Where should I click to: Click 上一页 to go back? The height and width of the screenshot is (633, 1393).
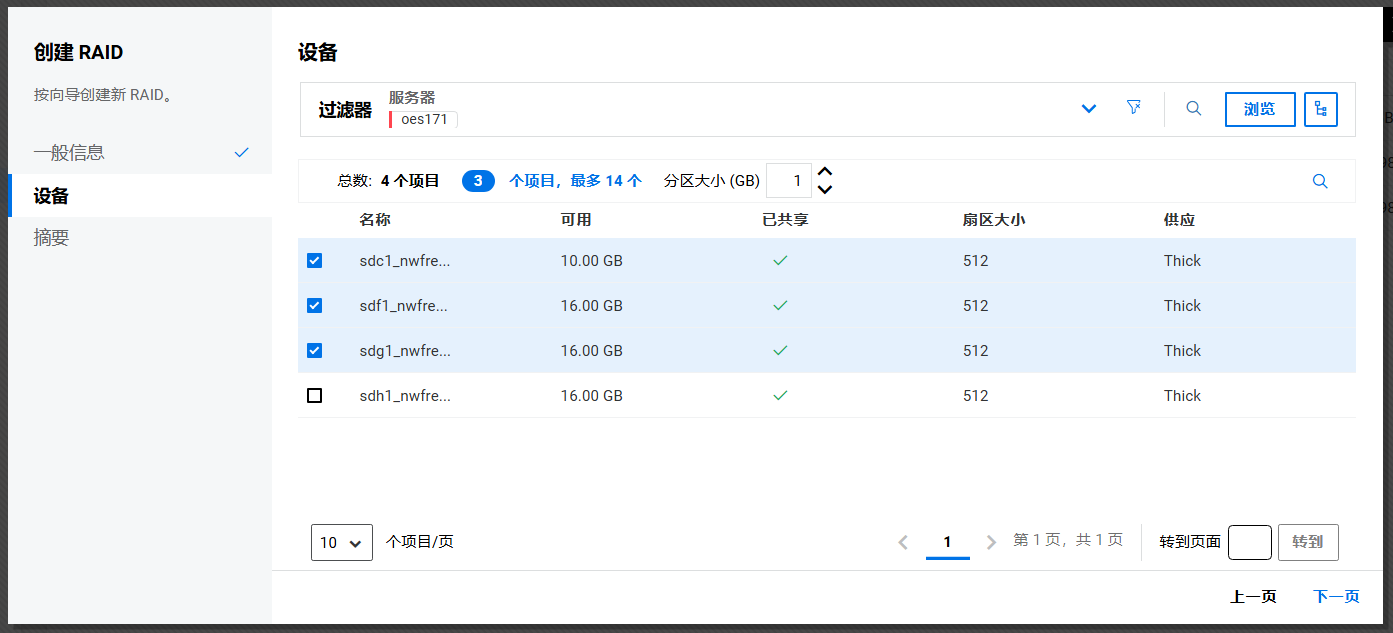click(1253, 597)
